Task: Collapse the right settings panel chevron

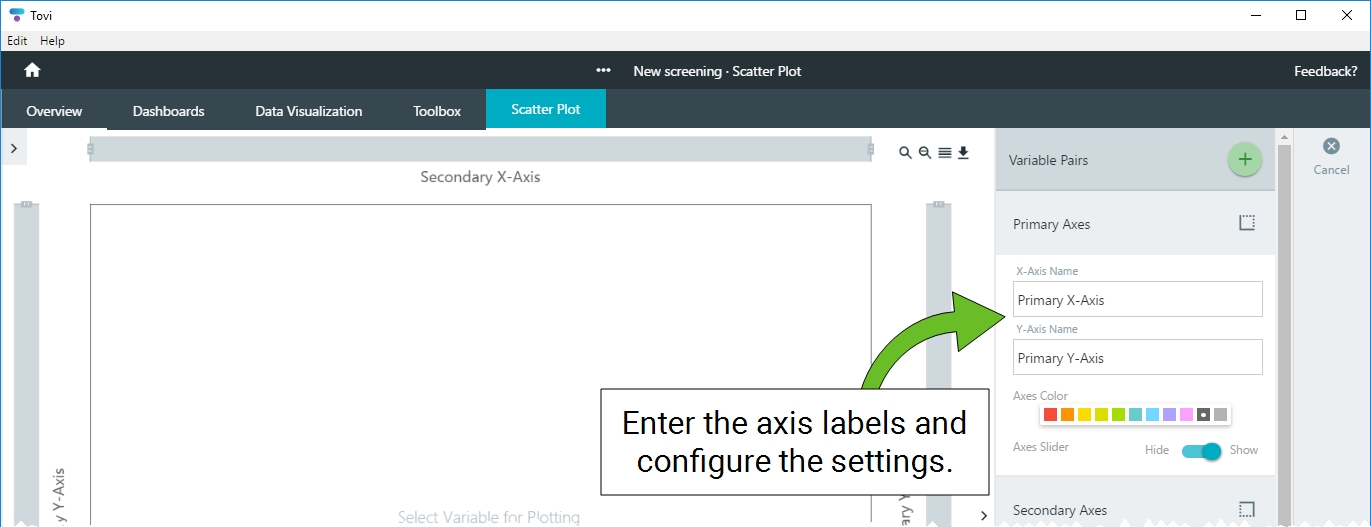Action: (984, 515)
